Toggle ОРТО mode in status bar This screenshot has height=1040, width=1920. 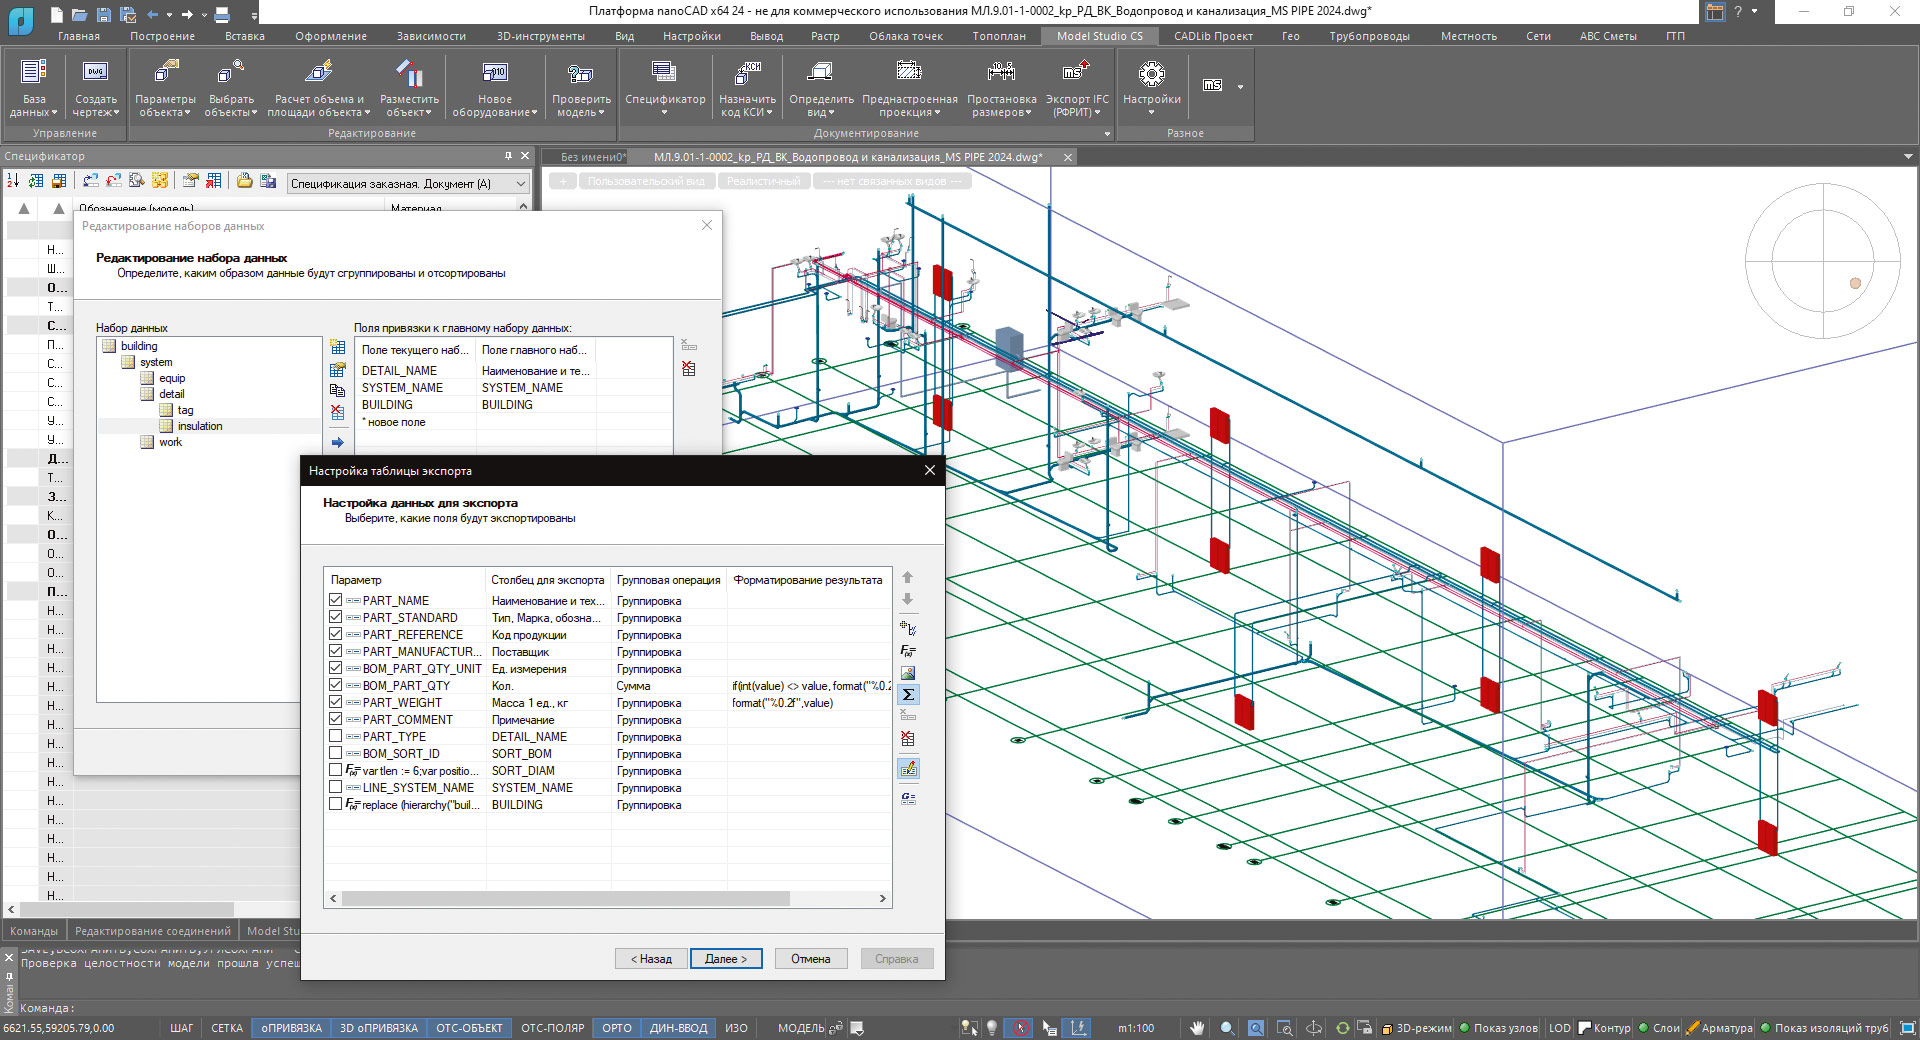click(x=616, y=1028)
